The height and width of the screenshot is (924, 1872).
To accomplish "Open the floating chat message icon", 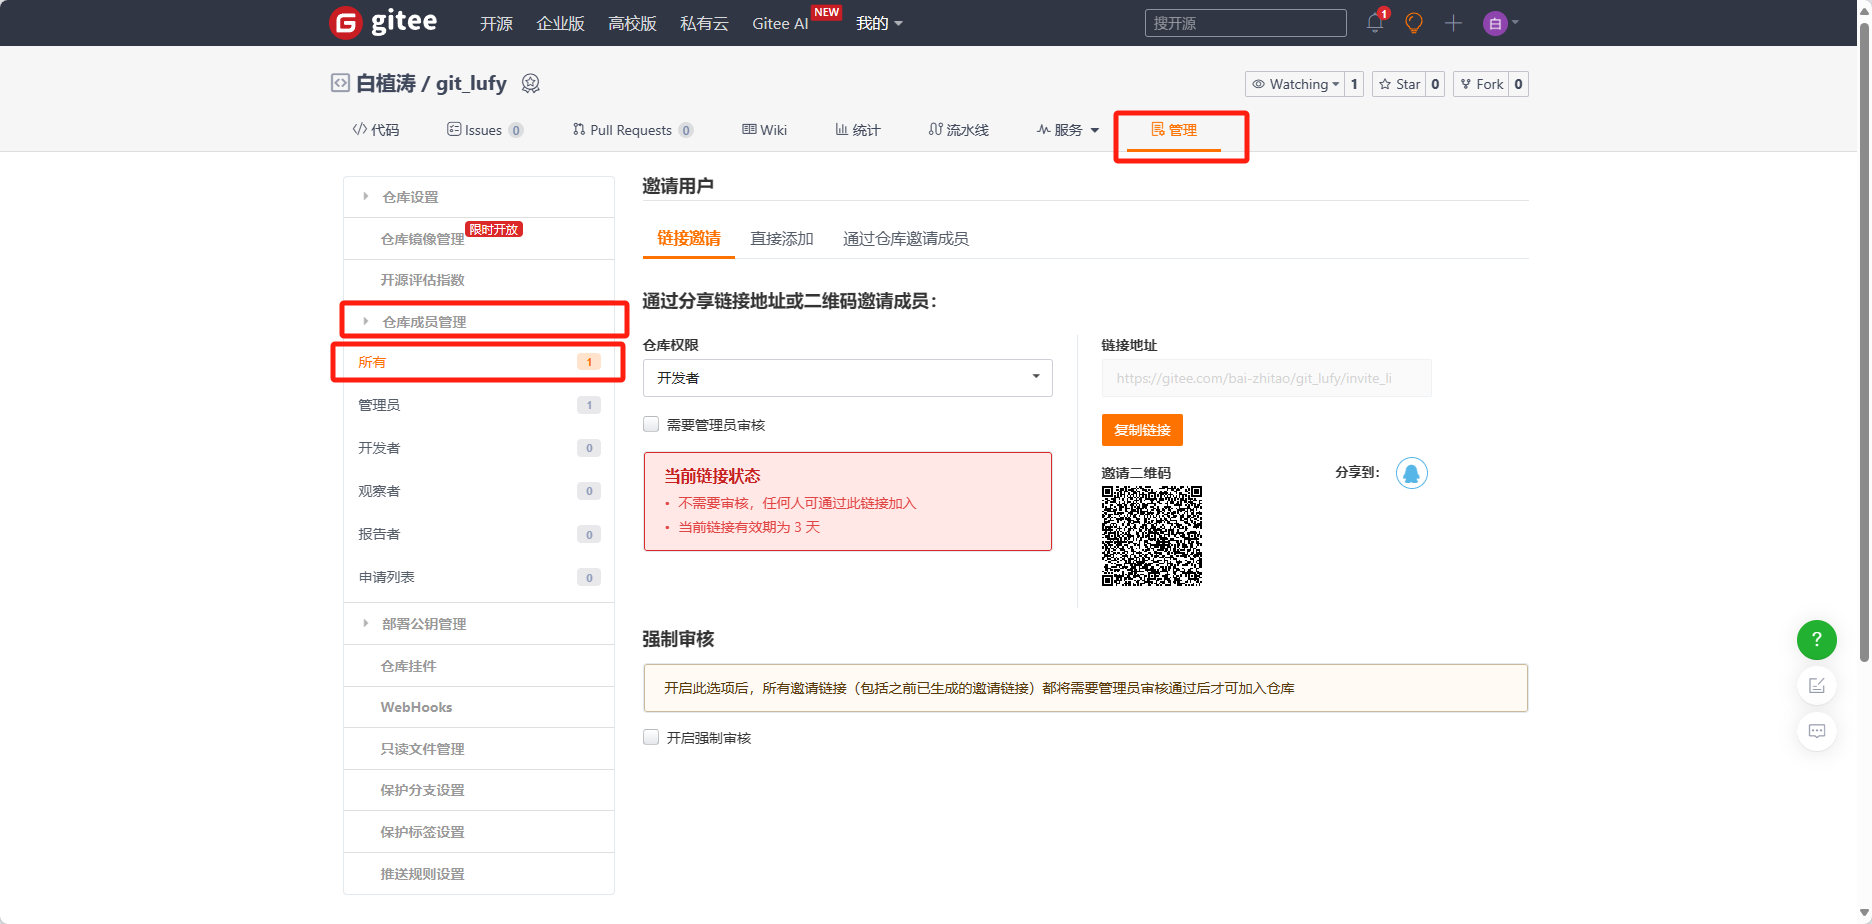I will (1817, 731).
